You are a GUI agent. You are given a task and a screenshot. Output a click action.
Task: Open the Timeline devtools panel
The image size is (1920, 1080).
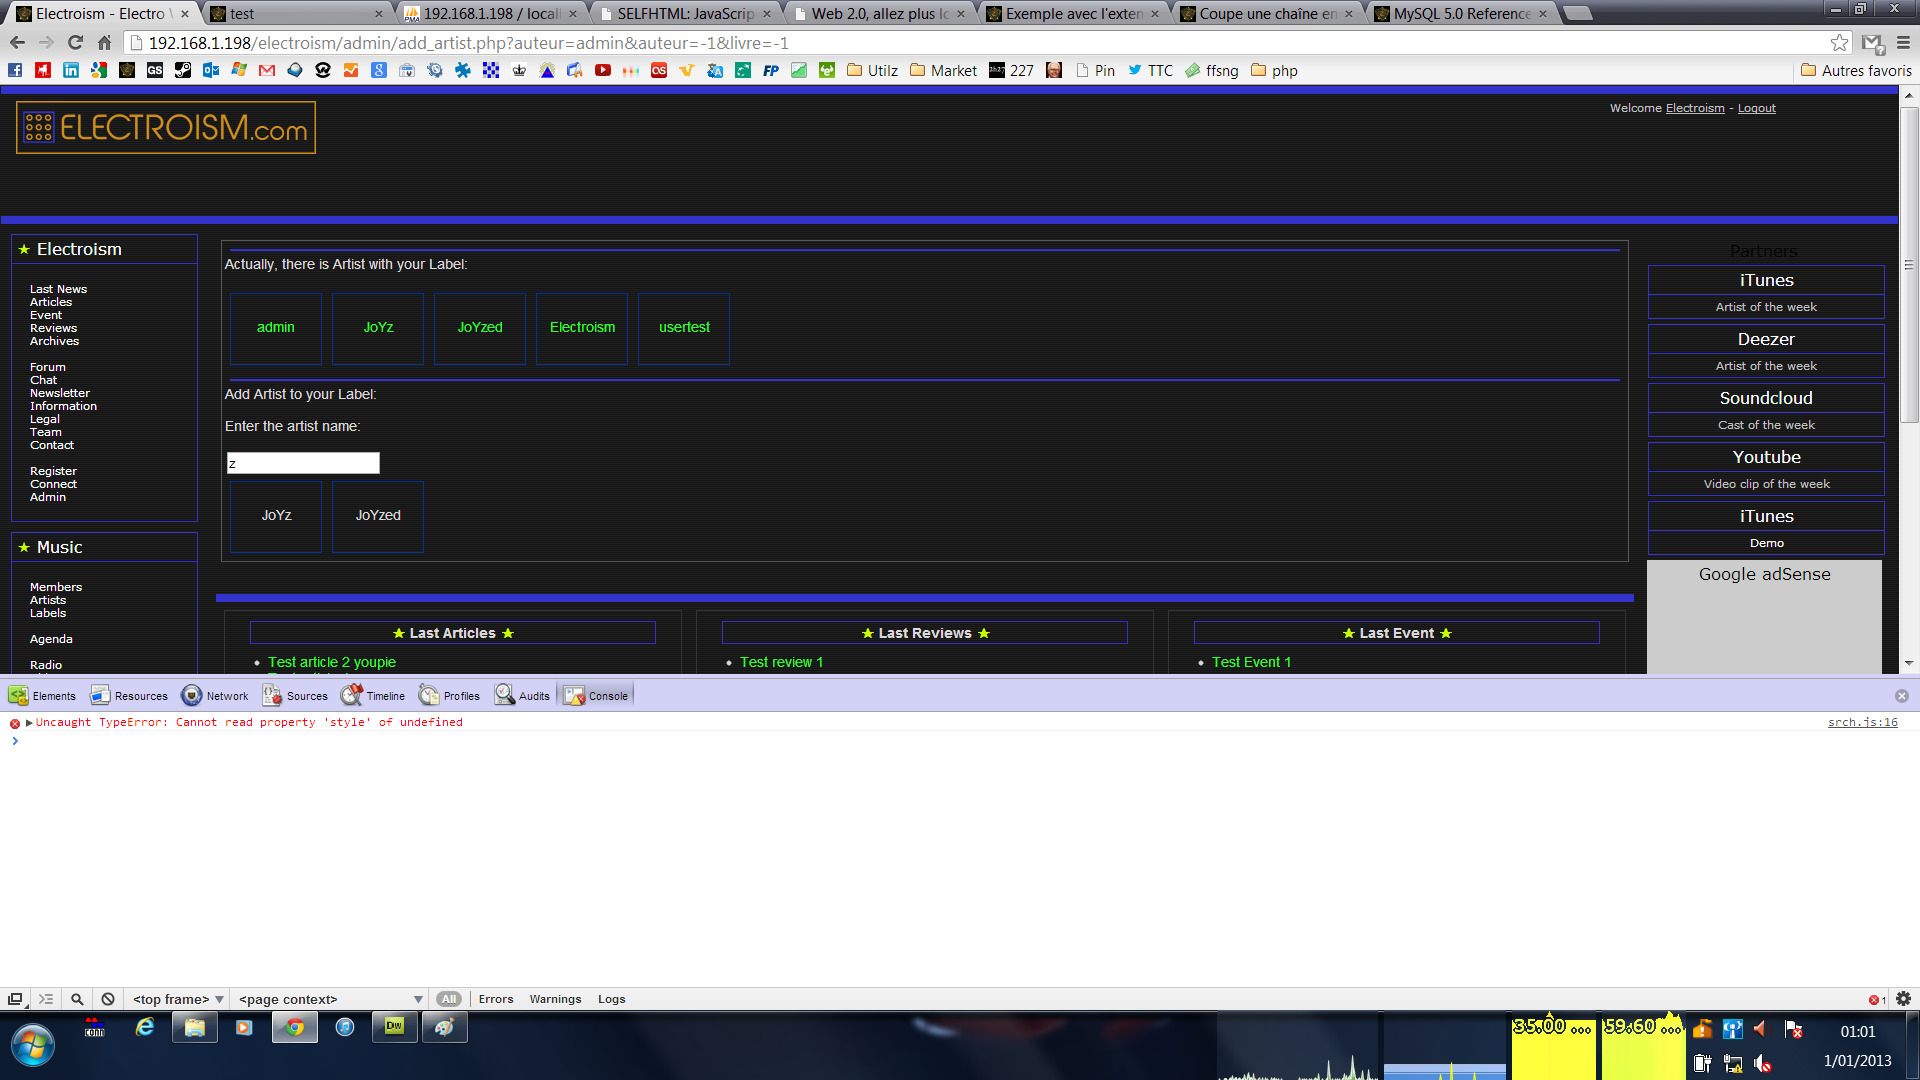[x=374, y=696]
